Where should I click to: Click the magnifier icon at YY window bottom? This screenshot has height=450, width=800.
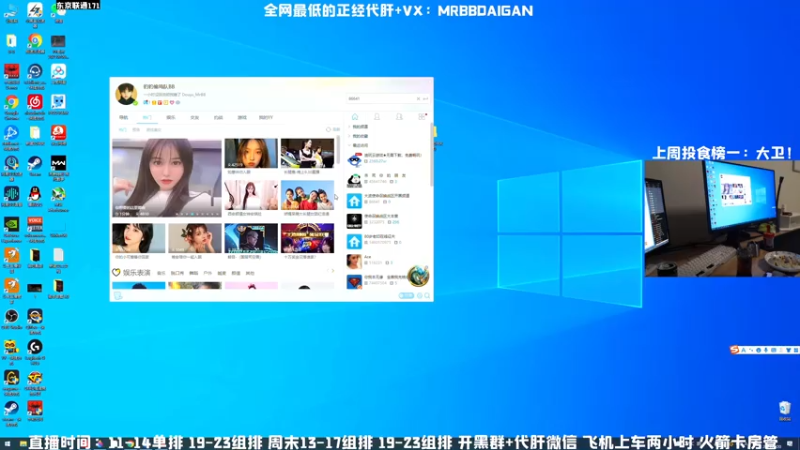tap(427, 295)
